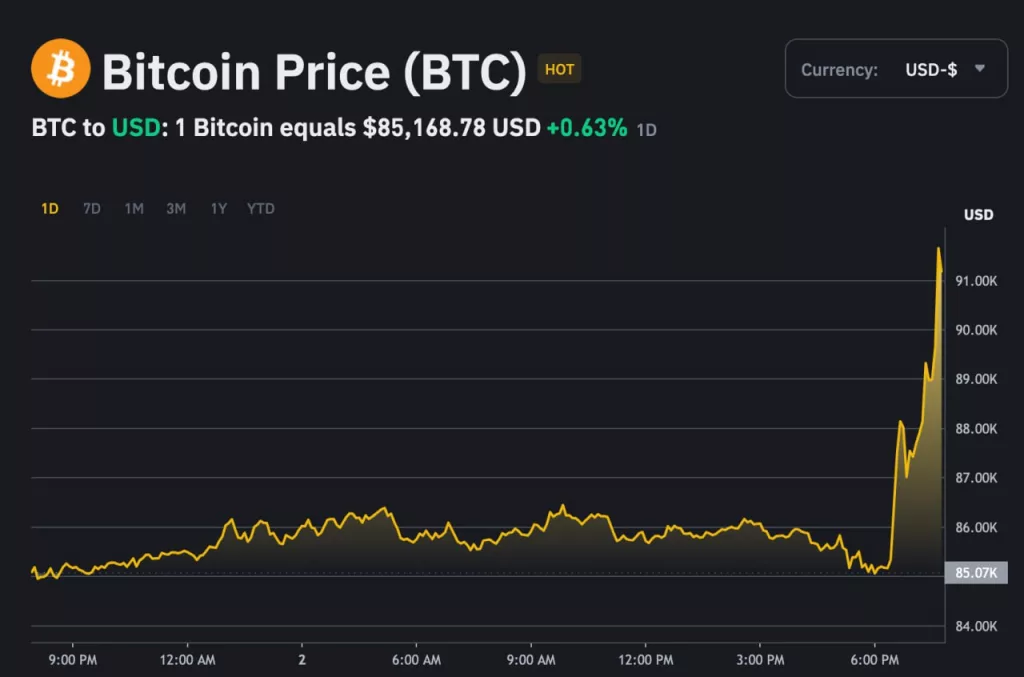The height and width of the screenshot is (677, 1024).
Task: Switch chart to 1M range
Action: (134, 209)
